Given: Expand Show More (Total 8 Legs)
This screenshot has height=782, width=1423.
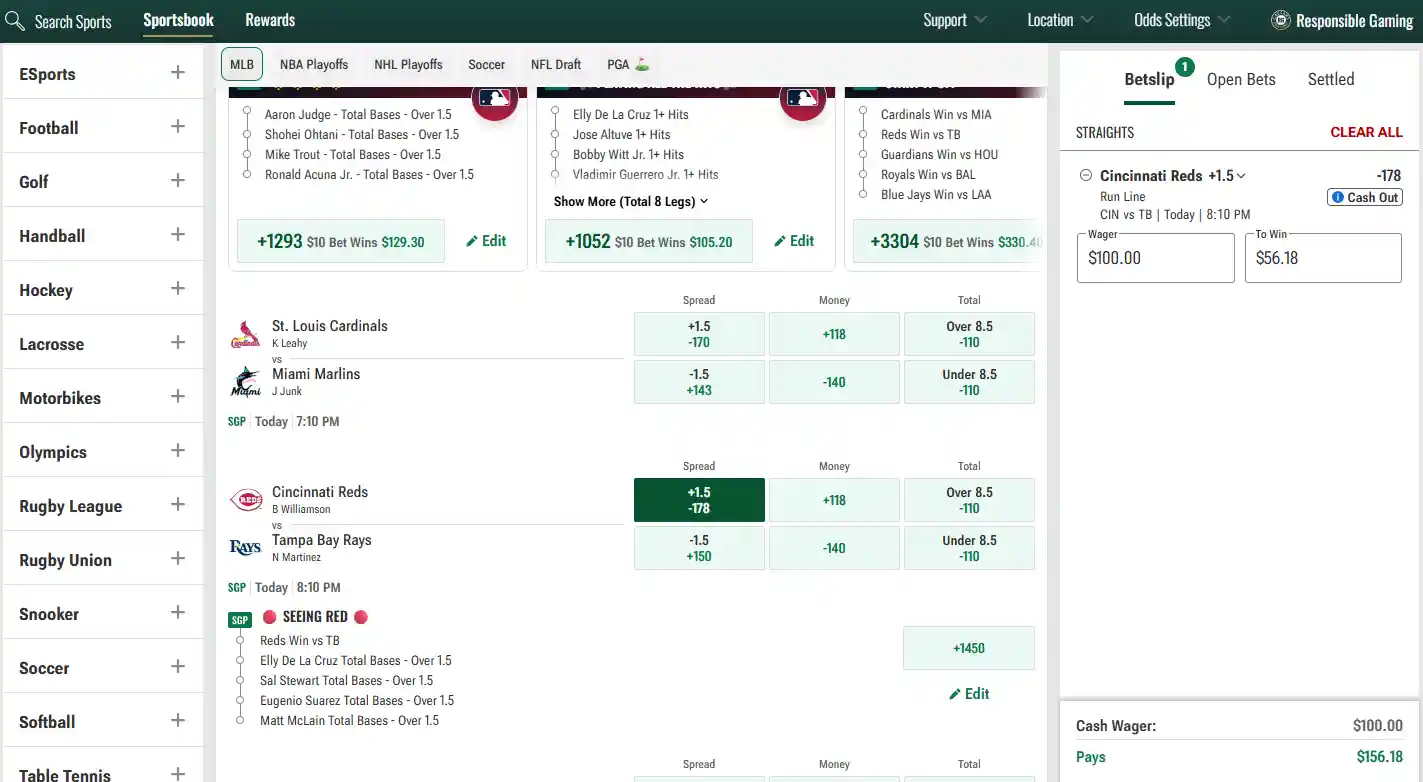Looking at the screenshot, I should click(x=631, y=201).
